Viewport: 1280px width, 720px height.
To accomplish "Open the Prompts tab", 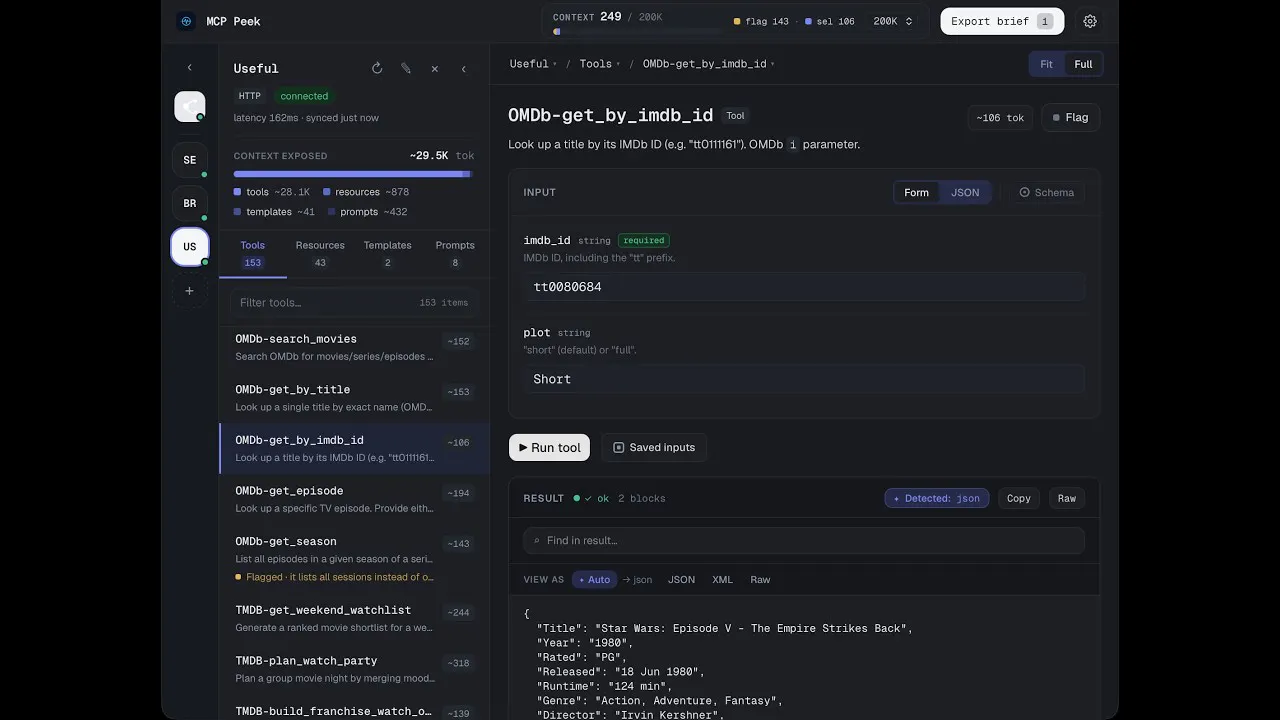I will tap(455, 253).
